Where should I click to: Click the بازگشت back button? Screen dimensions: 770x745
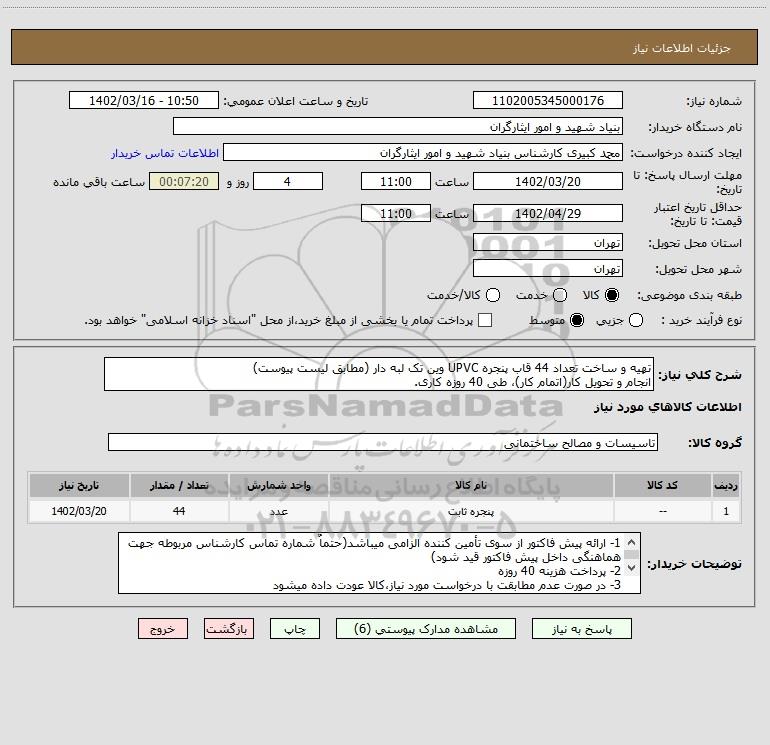point(229,629)
